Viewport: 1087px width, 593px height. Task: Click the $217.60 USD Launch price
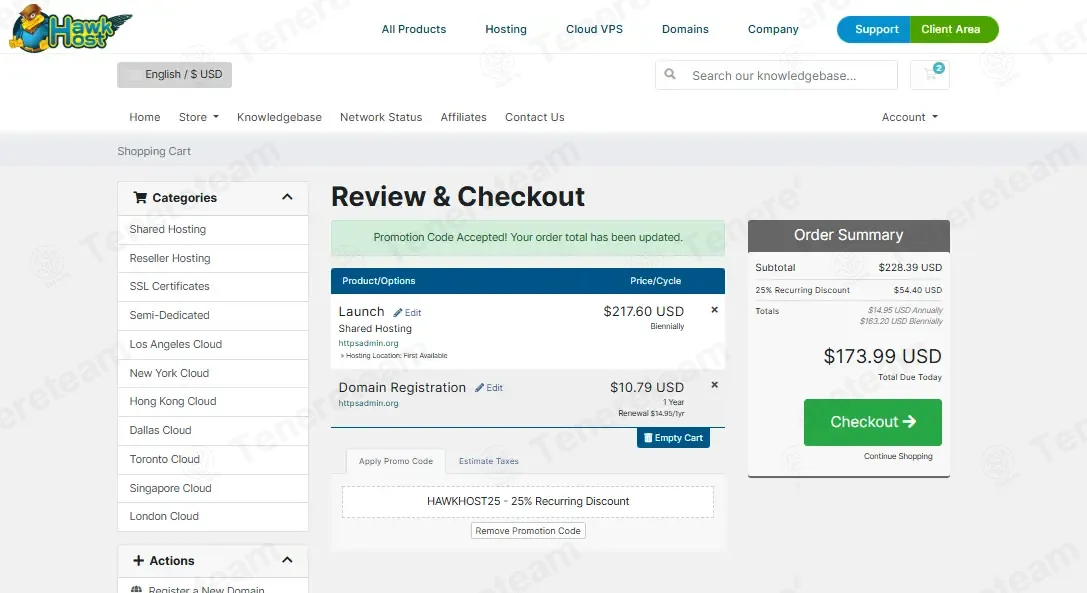(643, 311)
